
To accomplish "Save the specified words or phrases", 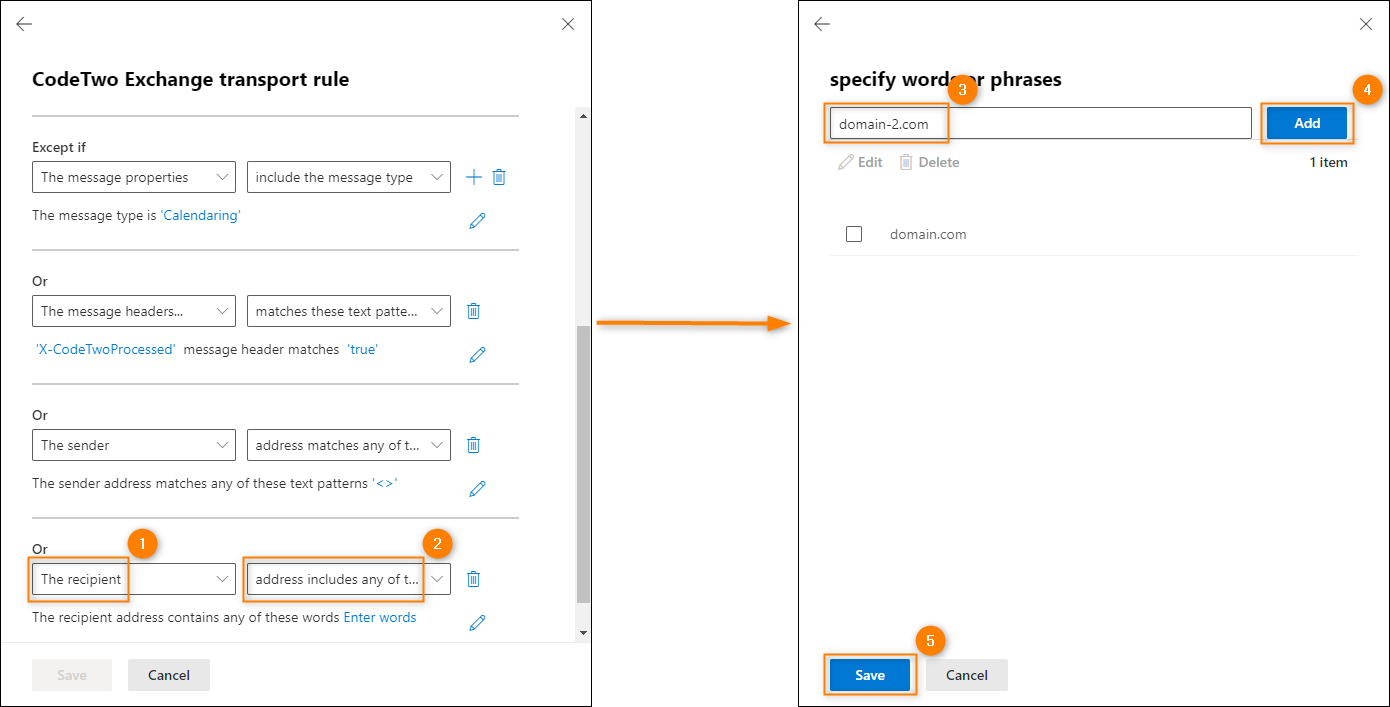I will coord(870,675).
